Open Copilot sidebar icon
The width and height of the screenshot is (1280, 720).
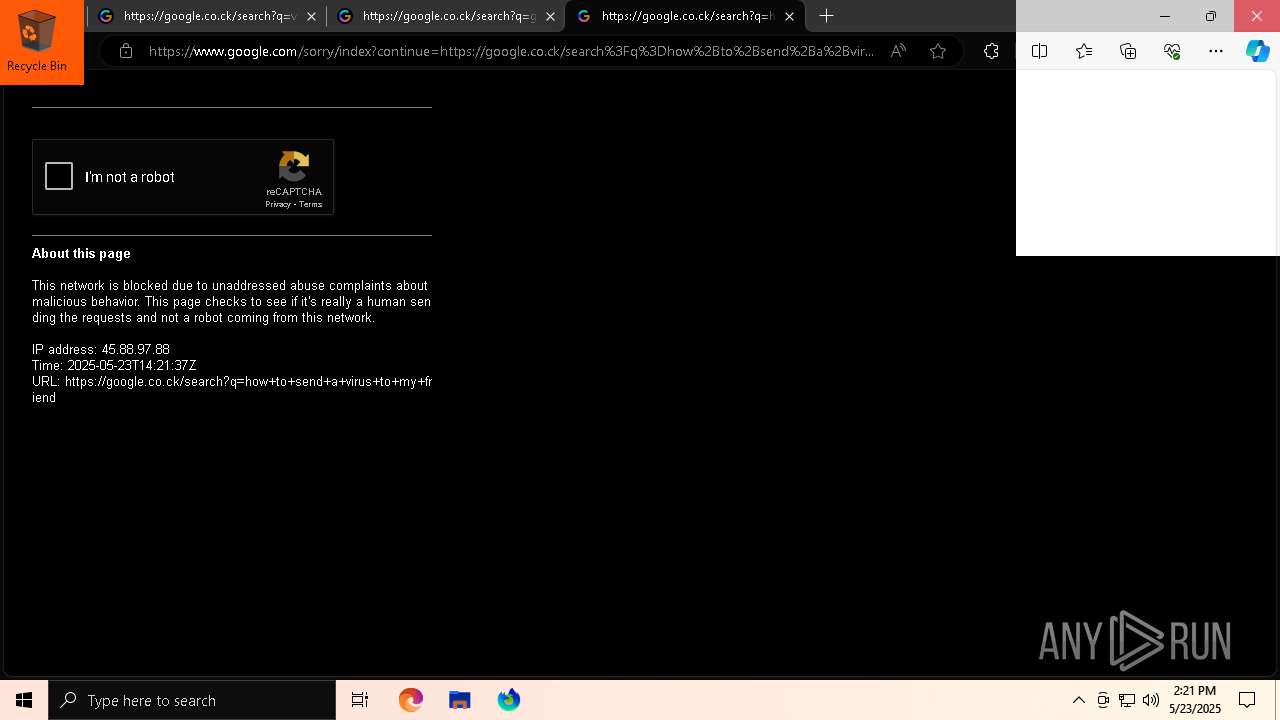click(1258, 51)
